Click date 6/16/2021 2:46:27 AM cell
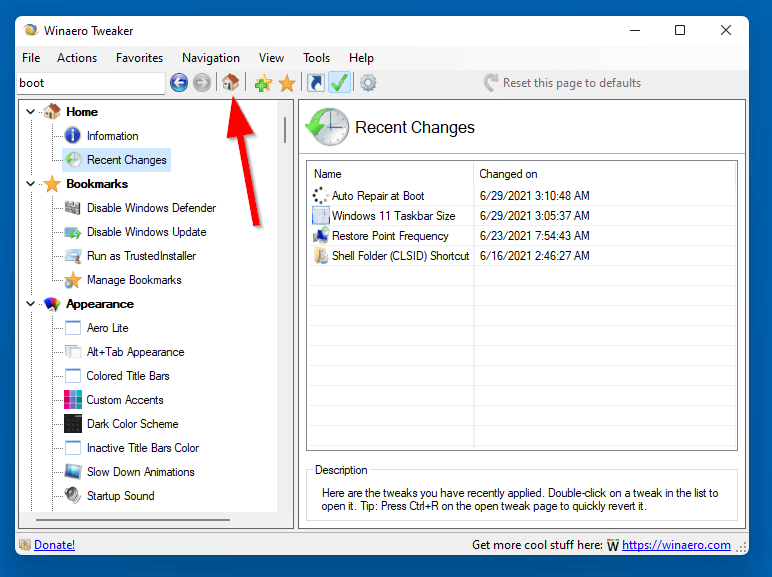The width and height of the screenshot is (772, 577). point(534,256)
